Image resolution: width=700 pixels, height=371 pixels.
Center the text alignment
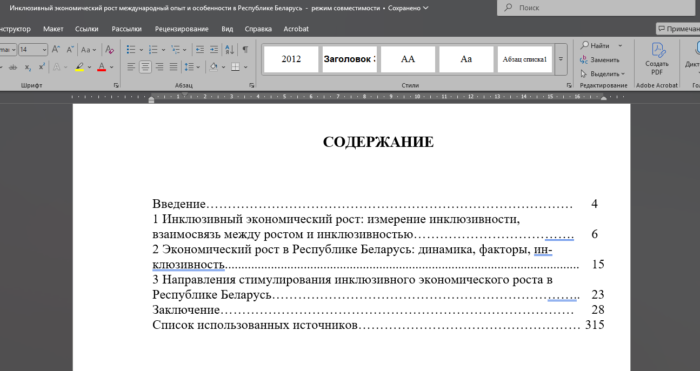(145, 67)
